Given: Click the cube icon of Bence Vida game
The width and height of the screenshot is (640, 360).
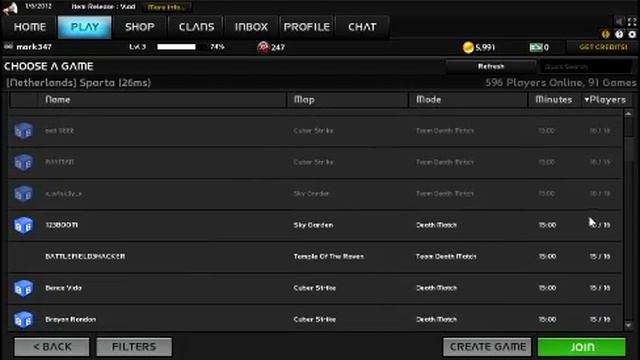Looking at the screenshot, I should (23, 288).
